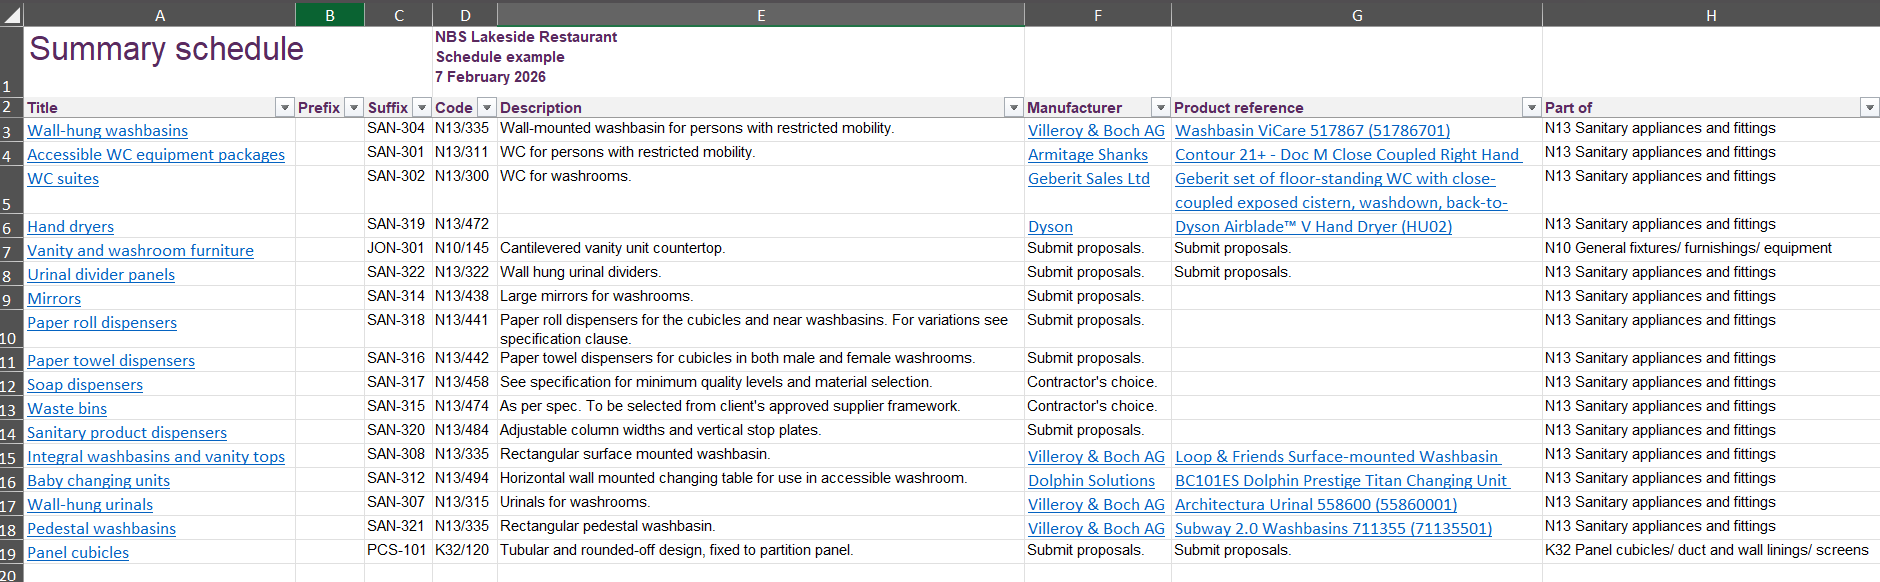This screenshot has width=1880, height=582.
Task: Open the Wall-hung urinals link
Action: [90, 505]
